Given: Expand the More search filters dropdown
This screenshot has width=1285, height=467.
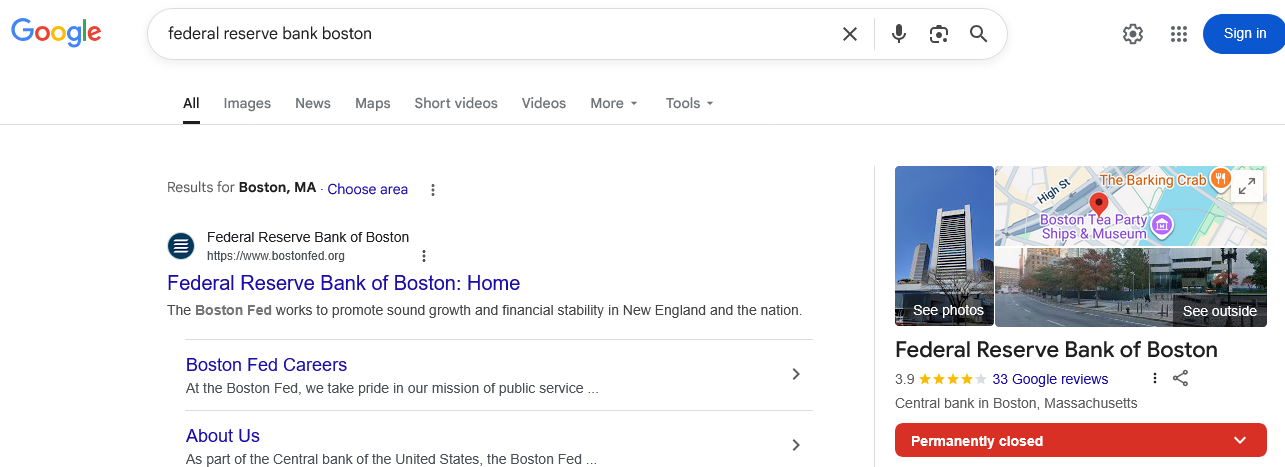Looking at the screenshot, I should coord(613,103).
